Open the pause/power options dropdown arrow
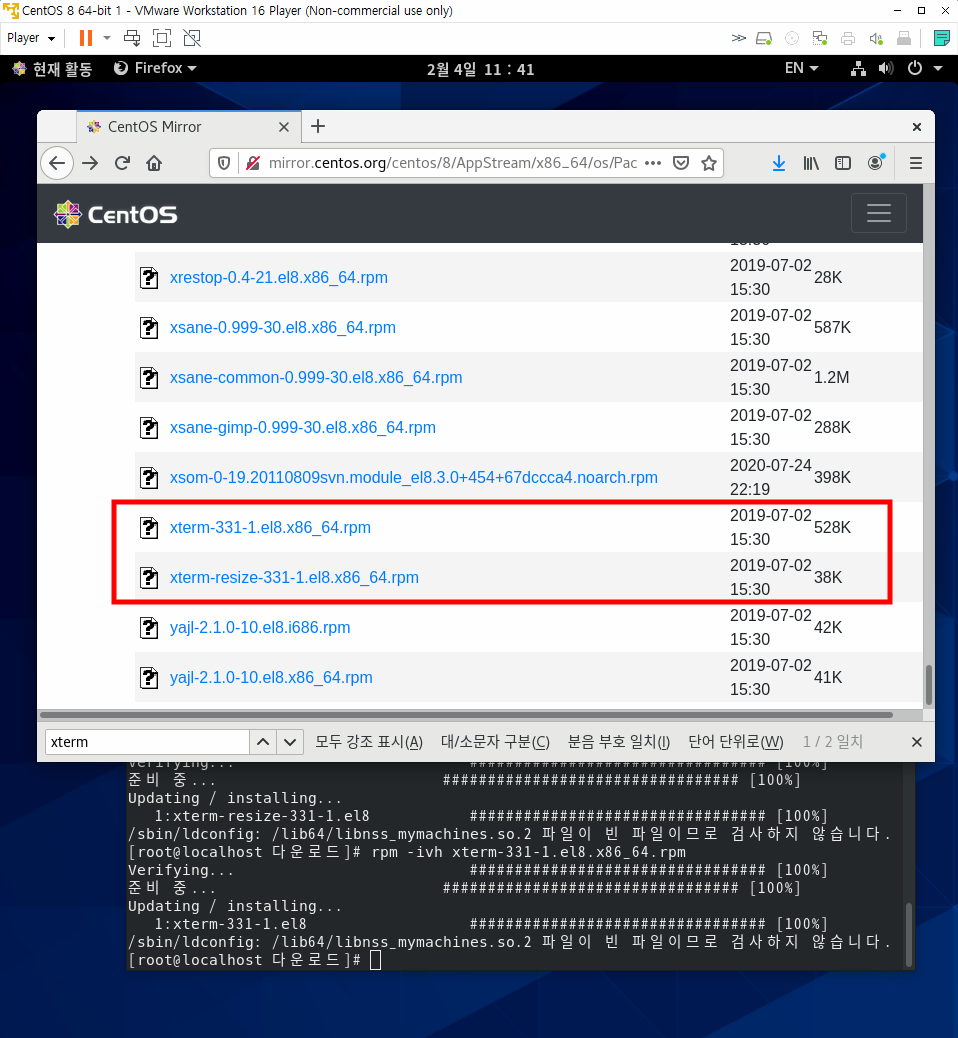958x1038 pixels. (107, 38)
